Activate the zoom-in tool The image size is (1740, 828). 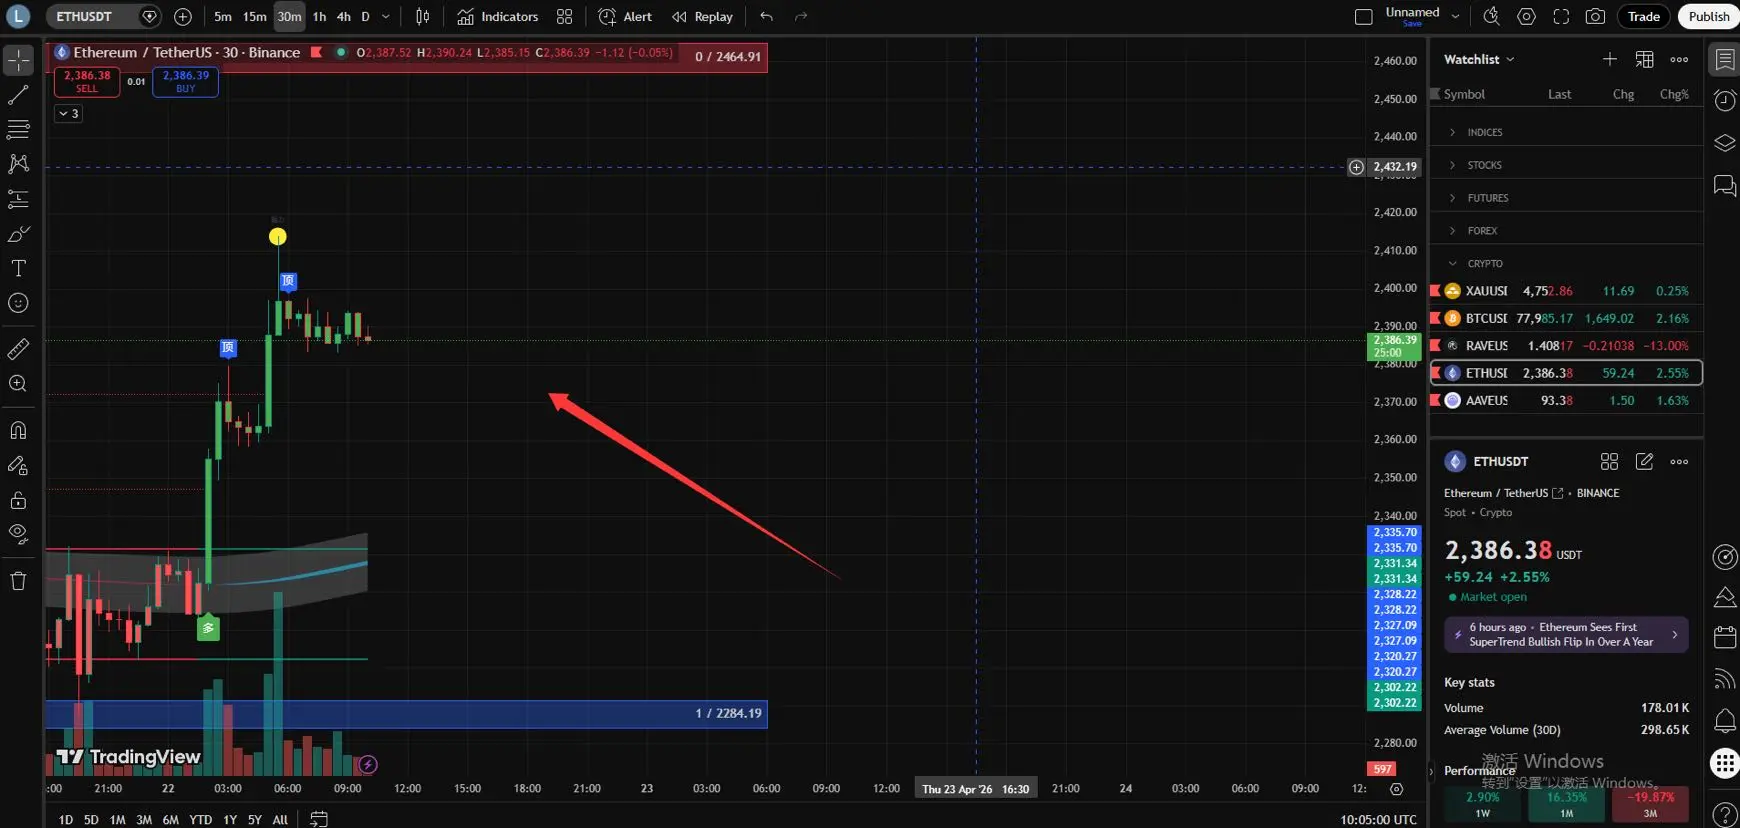[x=18, y=384]
